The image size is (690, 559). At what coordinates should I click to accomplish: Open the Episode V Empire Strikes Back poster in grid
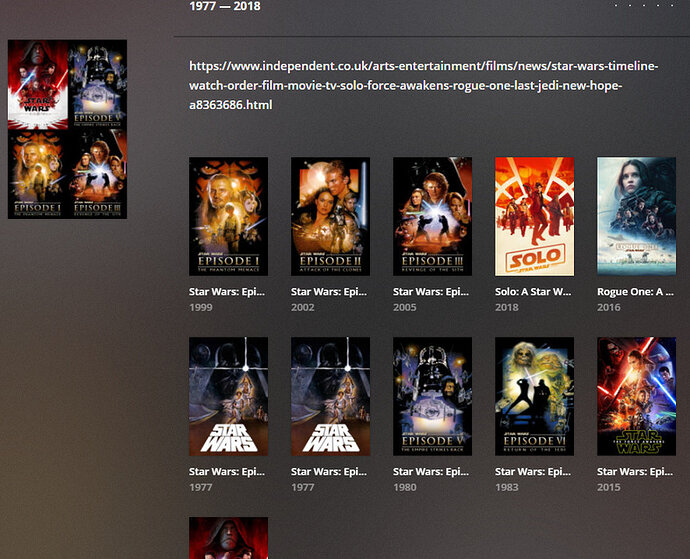tap(433, 397)
